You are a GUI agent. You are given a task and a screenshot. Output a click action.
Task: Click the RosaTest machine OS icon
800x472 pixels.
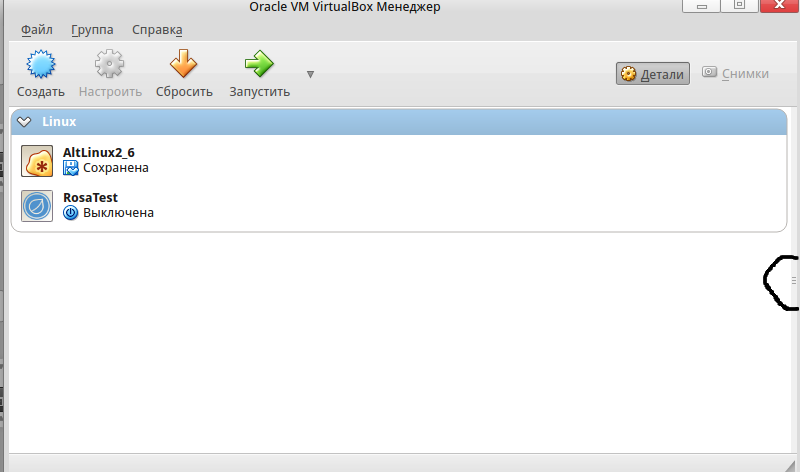(37, 206)
